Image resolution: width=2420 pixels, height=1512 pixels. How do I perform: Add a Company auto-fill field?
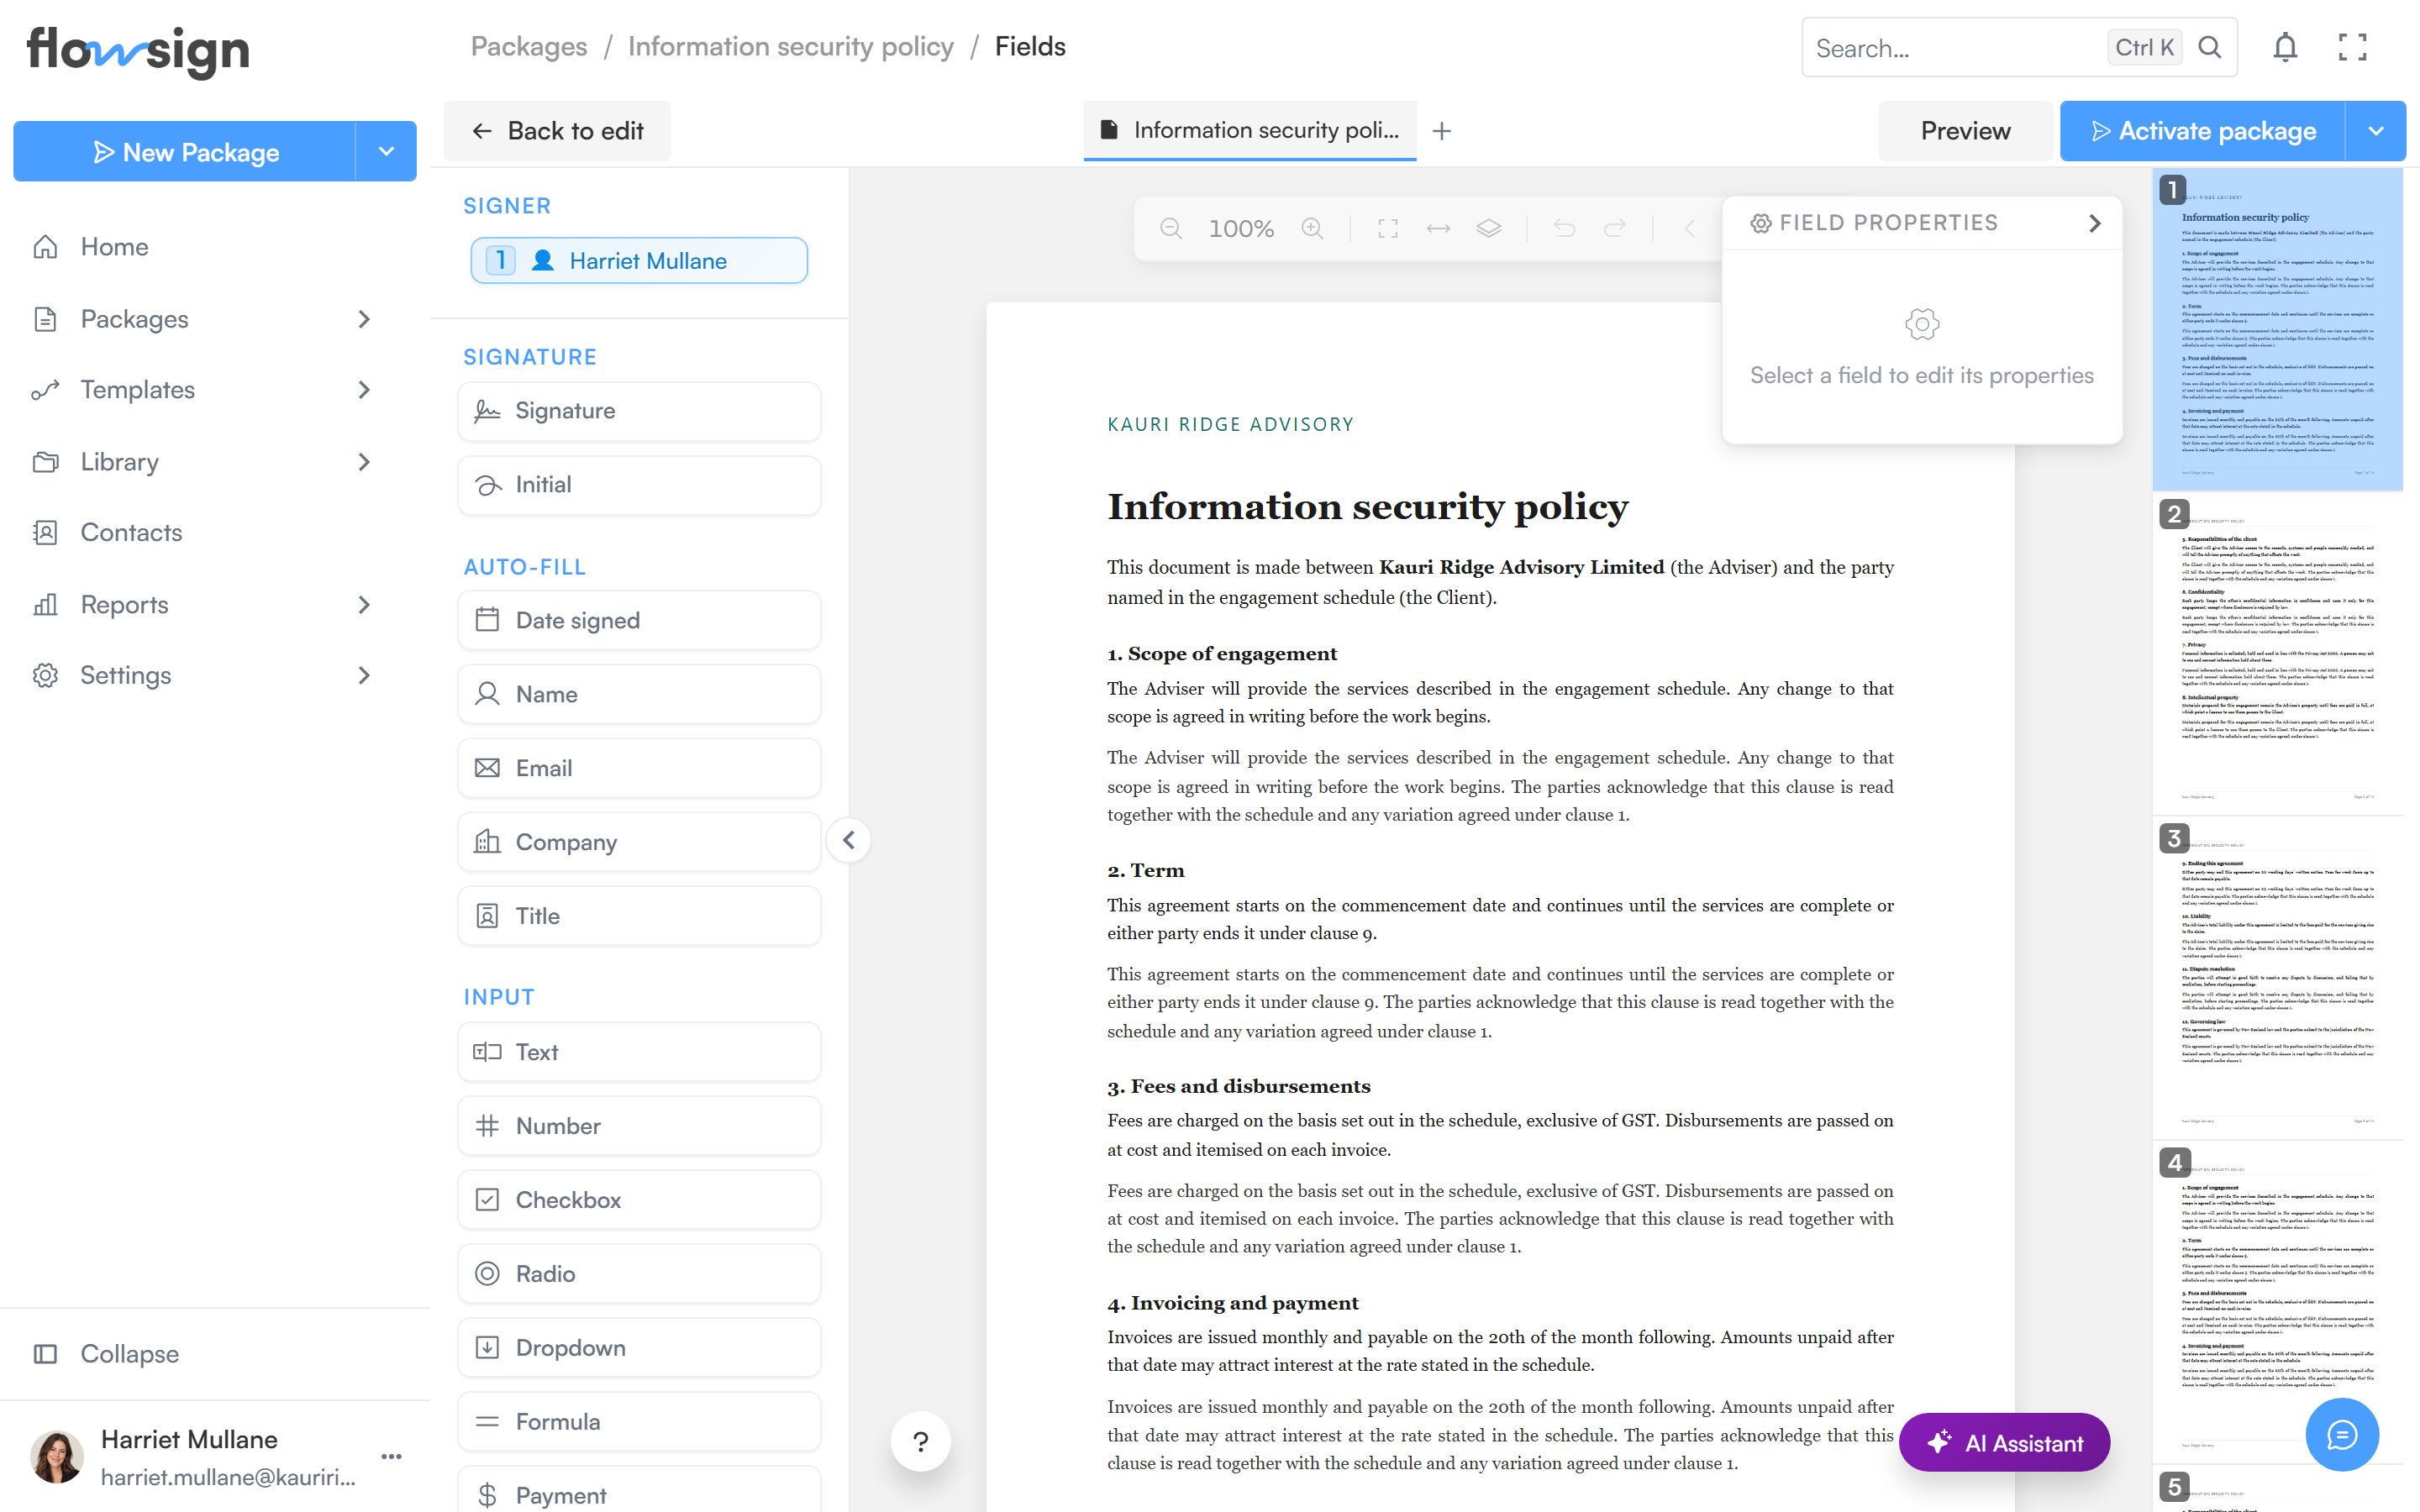[x=640, y=842]
